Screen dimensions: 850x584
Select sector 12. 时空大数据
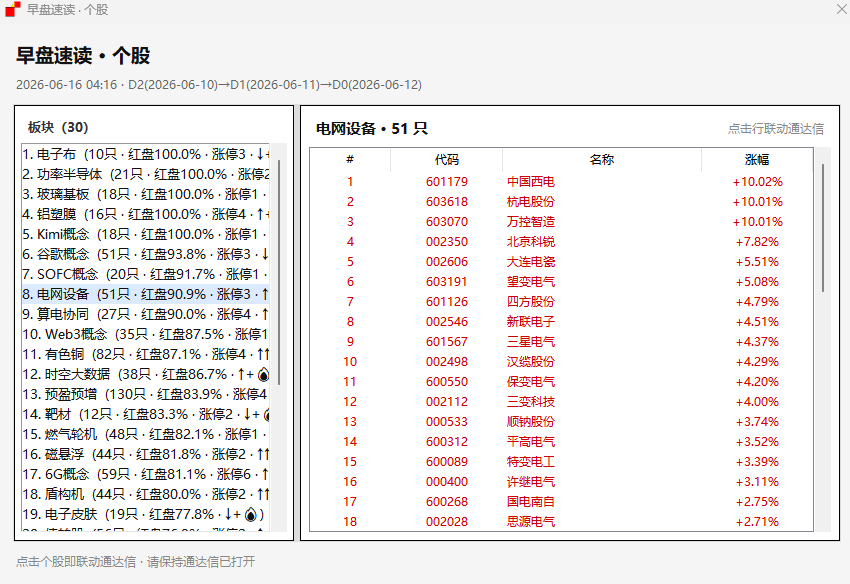145,375
